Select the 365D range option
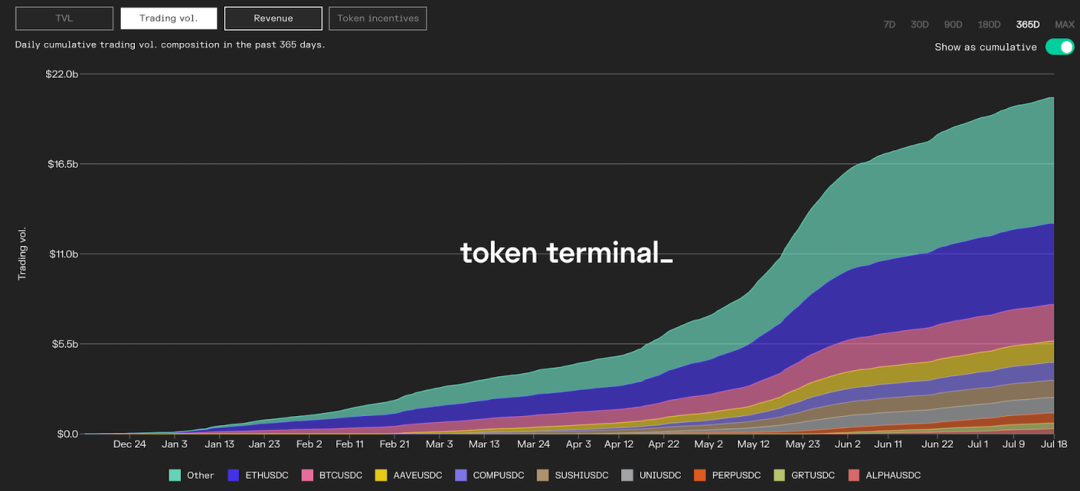The width and height of the screenshot is (1080, 491). coord(1028,24)
